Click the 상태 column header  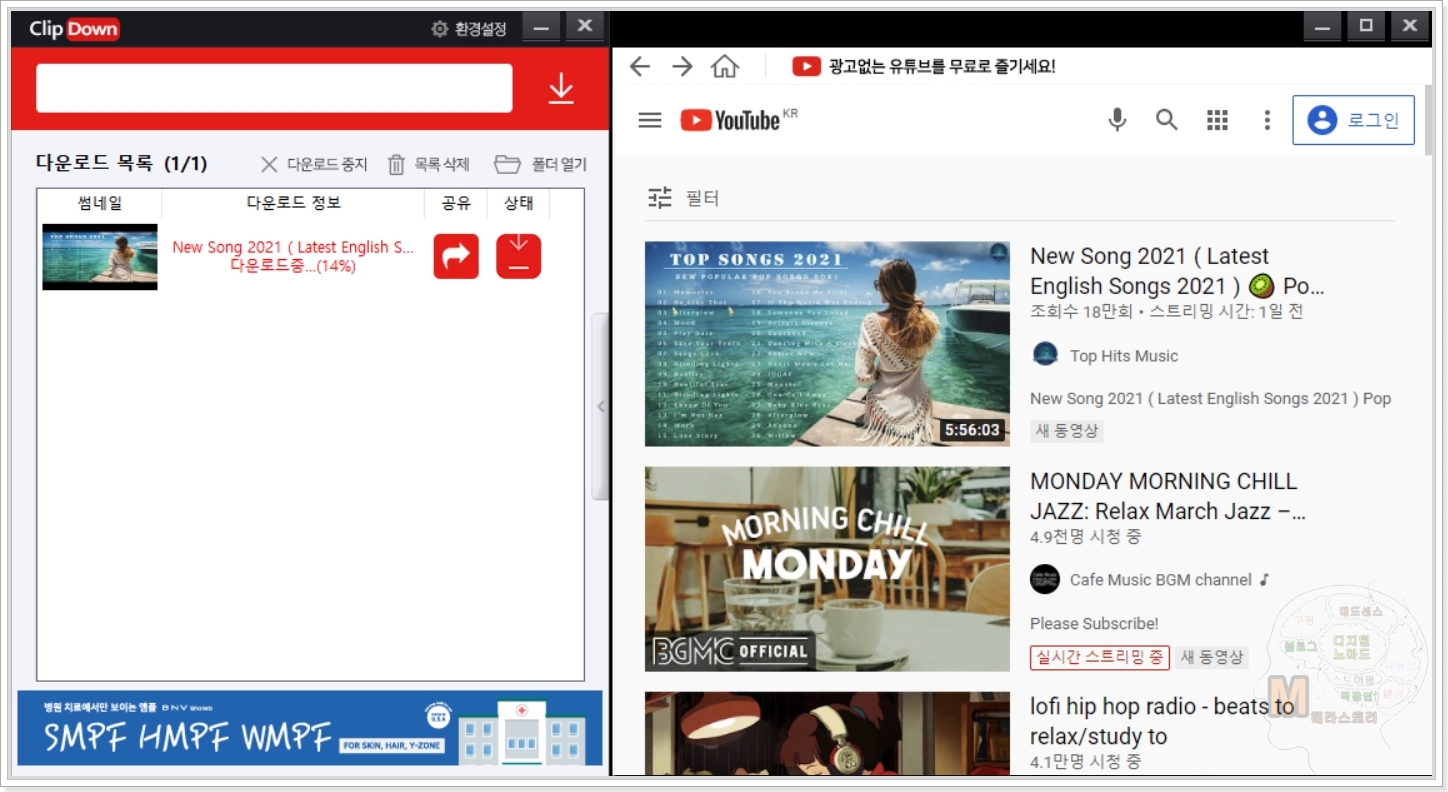pos(518,203)
